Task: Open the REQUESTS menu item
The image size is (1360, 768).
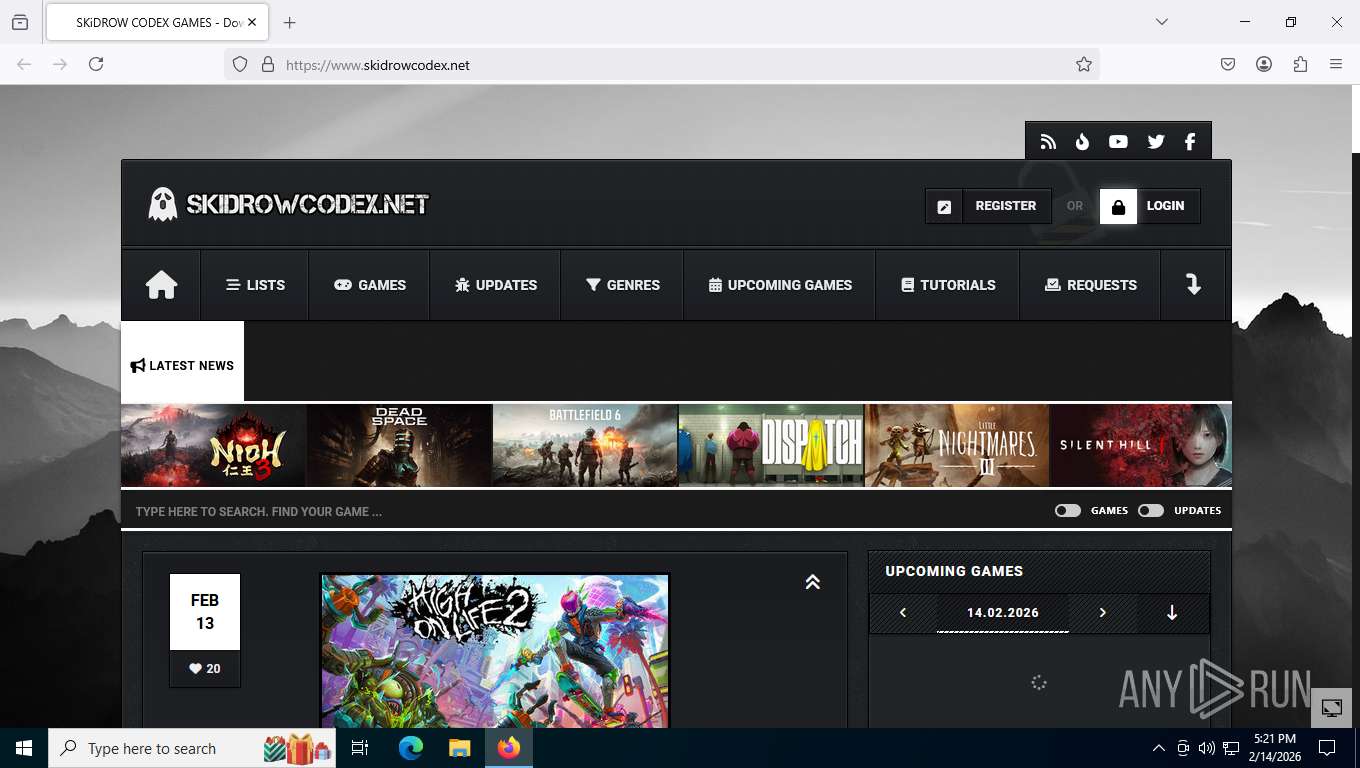Action: coord(1090,285)
